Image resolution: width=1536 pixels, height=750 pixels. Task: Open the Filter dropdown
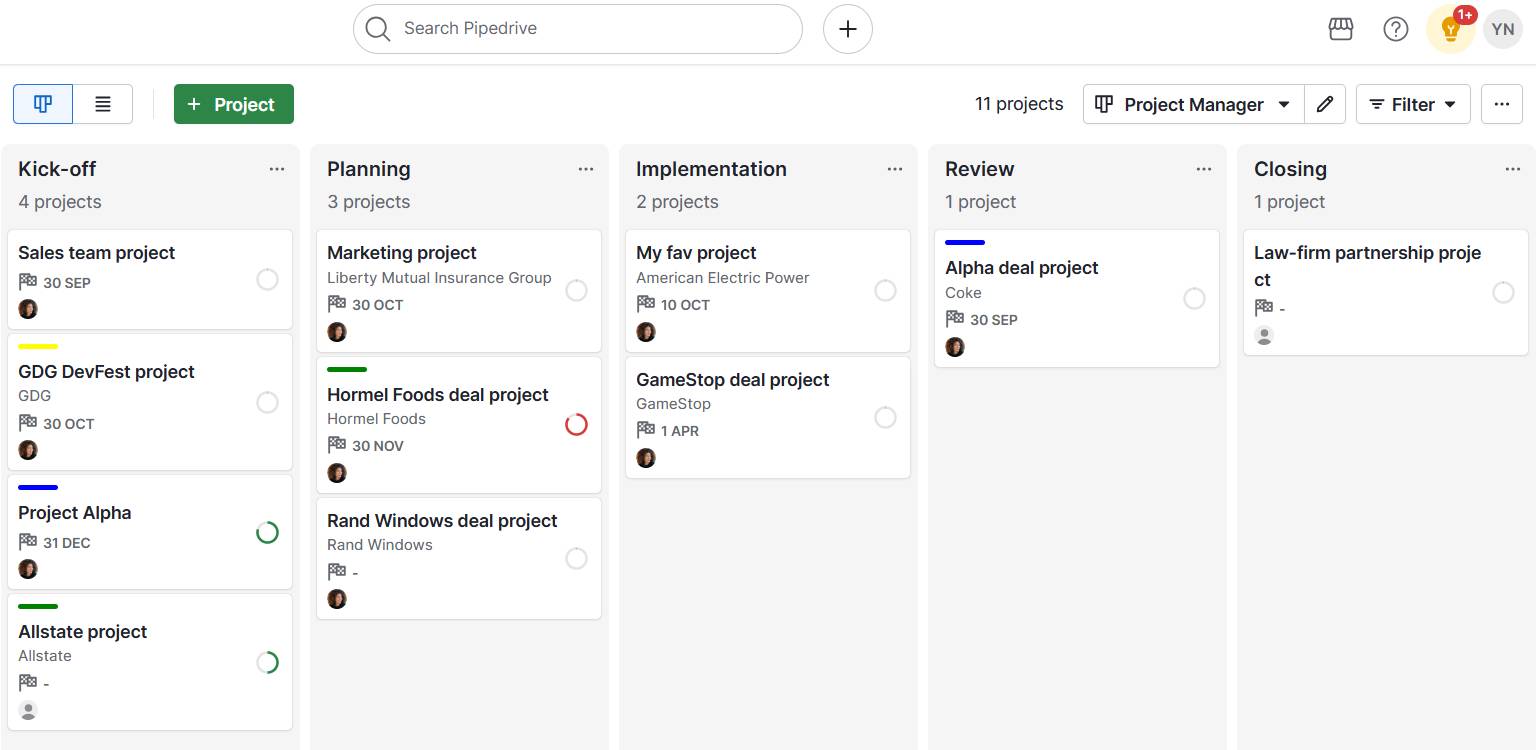[x=1412, y=104]
